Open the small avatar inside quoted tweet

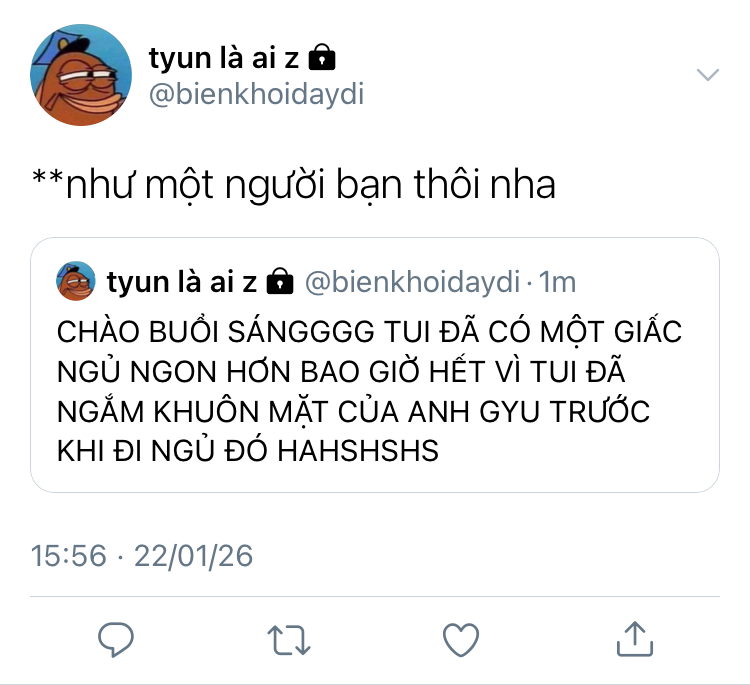(76, 281)
